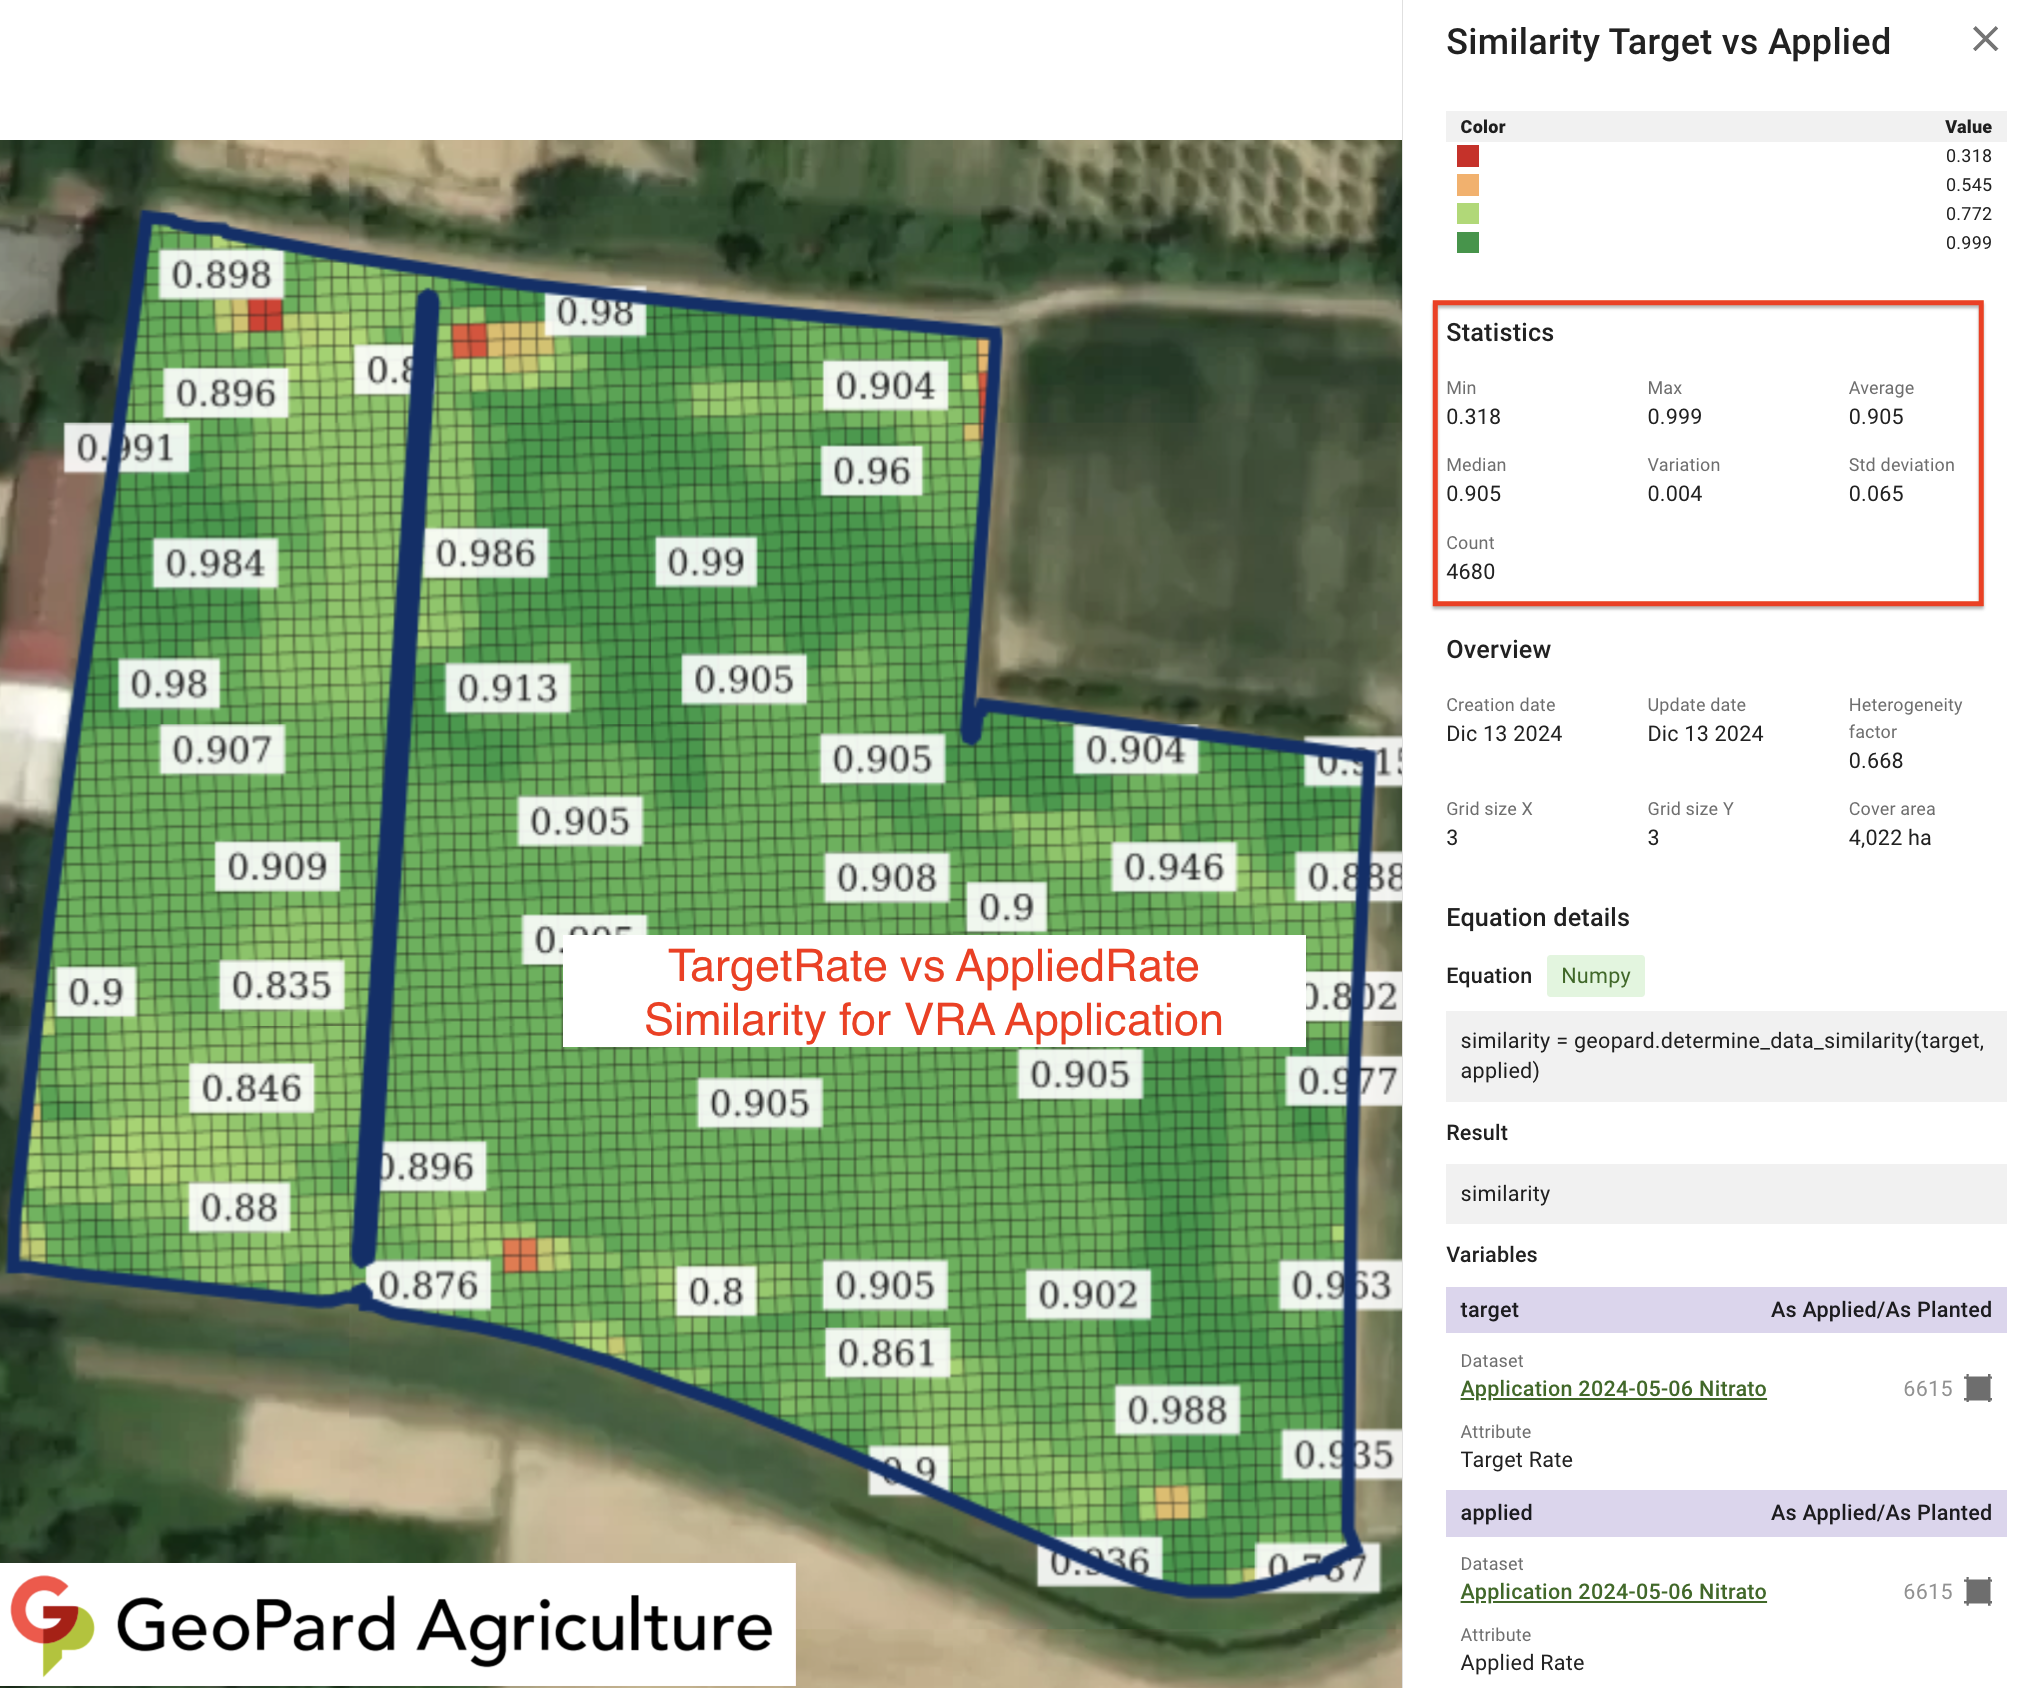2024x1688 pixels.
Task: Select the orange 0.545 legend swatch
Action: click(1467, 185)
